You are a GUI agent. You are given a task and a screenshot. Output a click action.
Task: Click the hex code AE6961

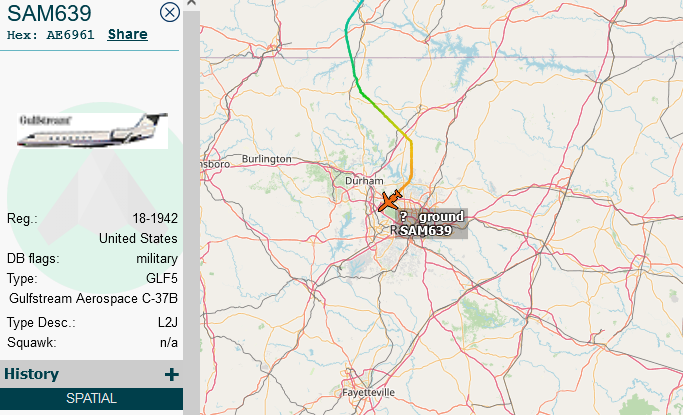[70, 35]
